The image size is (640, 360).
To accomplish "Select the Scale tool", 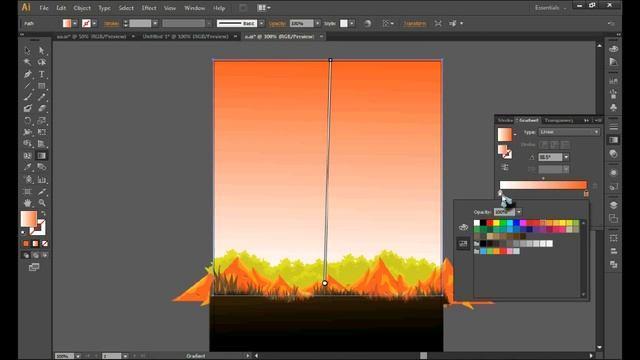I will (42, 121).
